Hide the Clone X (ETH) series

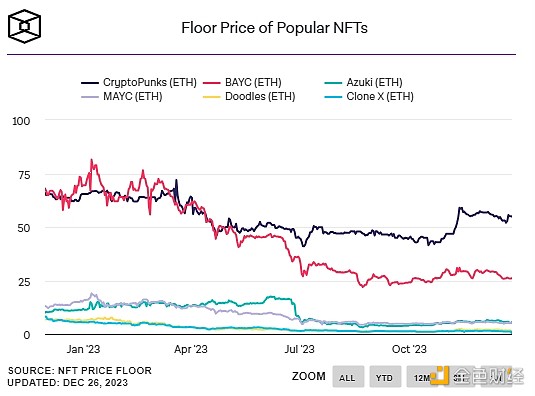point(369,97)
